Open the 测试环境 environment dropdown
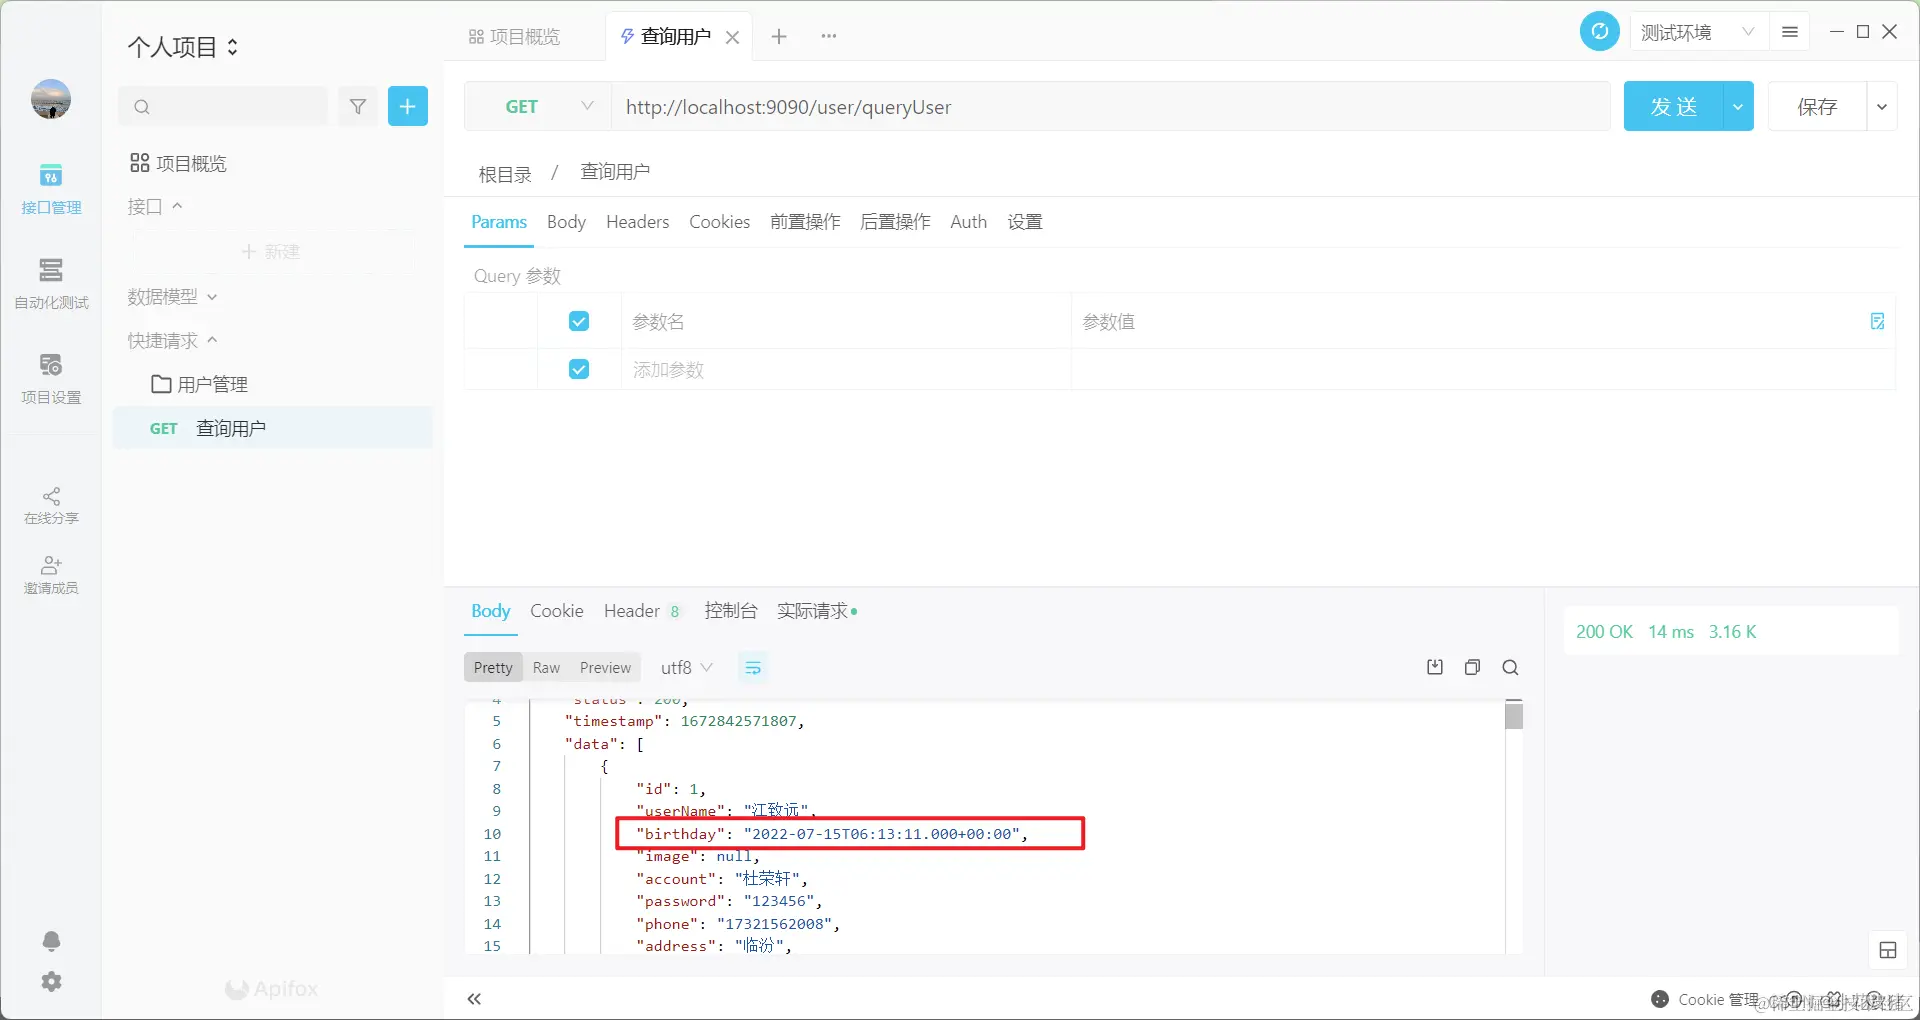The image size is (1920, 1020). pyautogui.click(x=1697, y=32)
